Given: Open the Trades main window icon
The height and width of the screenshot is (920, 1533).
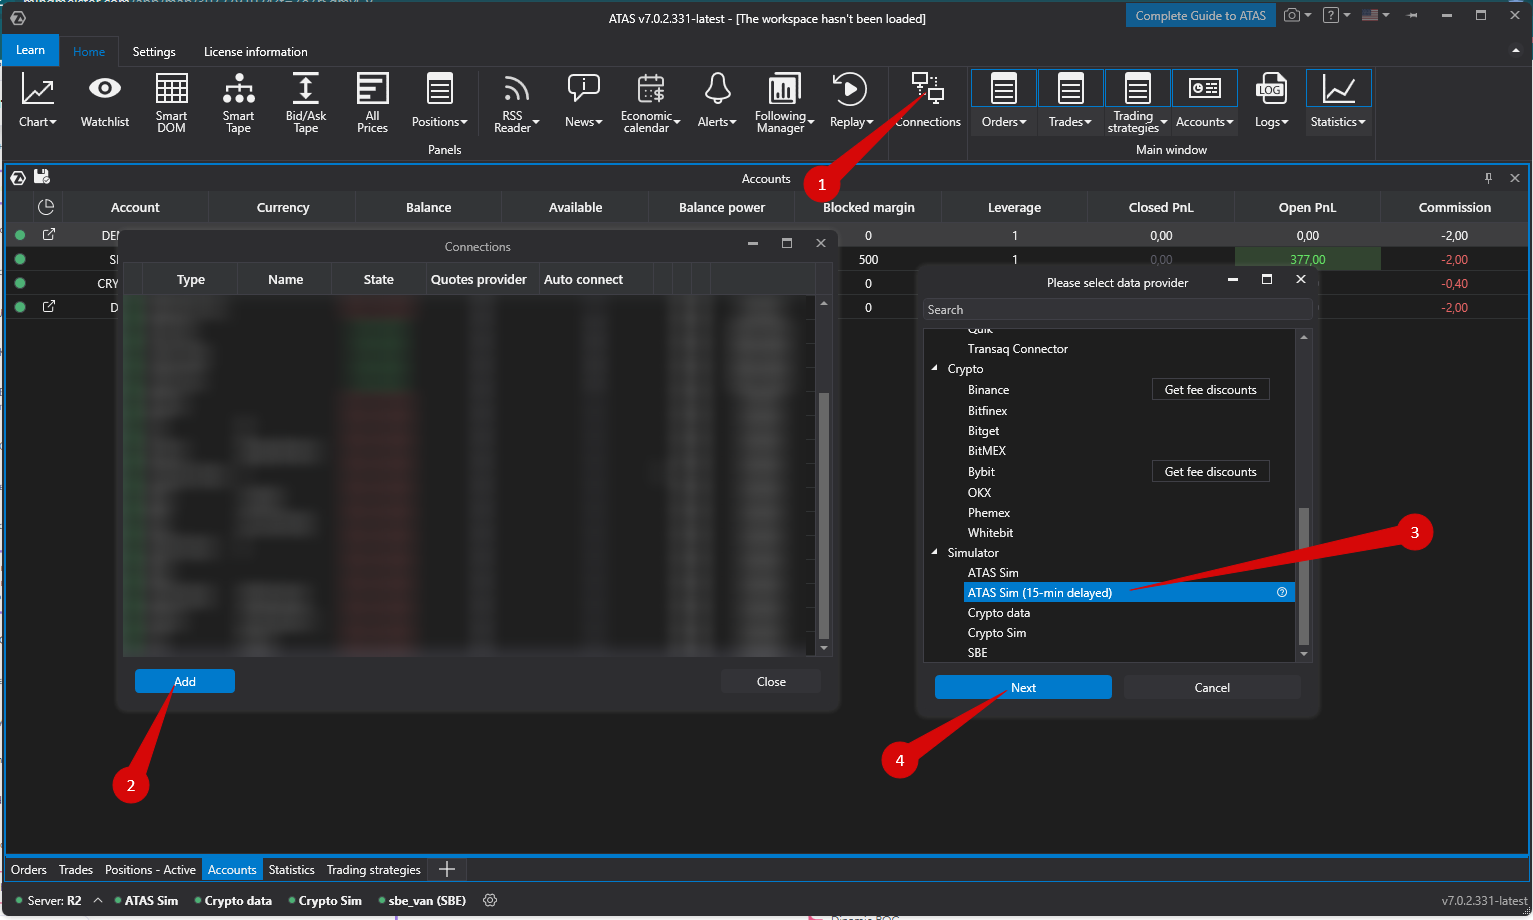Looking at the screenshot, I should [x=1070, y=89].
